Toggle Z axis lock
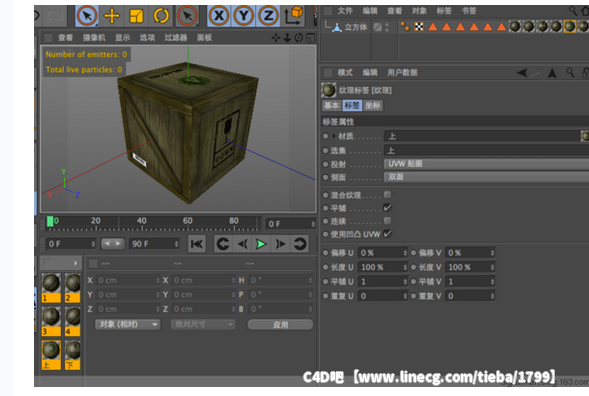Viewport: 589px width, 396px height. (268, 16)
